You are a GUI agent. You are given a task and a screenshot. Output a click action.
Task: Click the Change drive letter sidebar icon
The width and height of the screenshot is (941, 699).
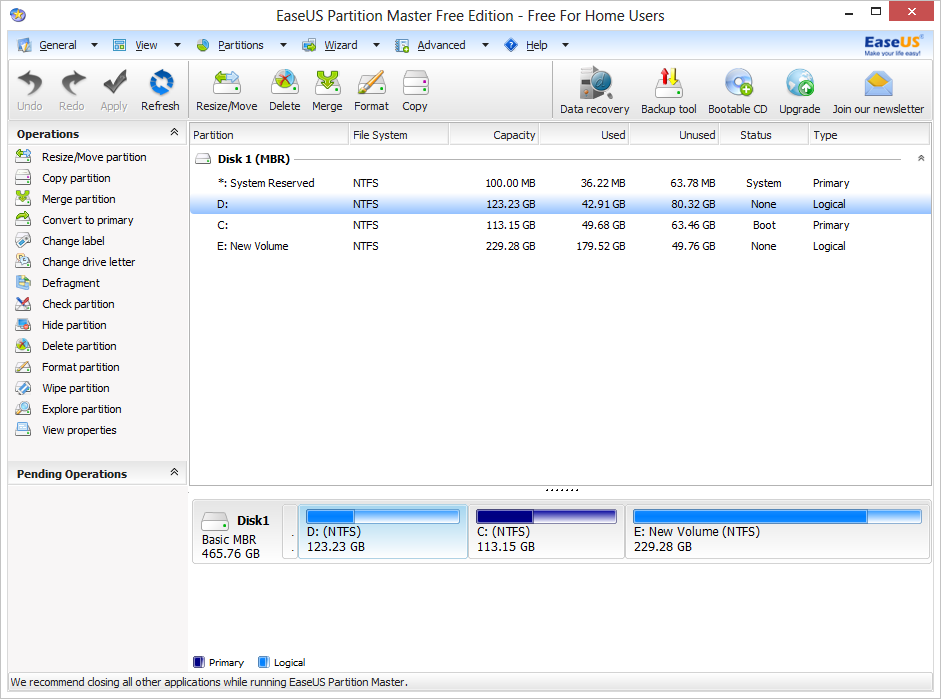pyautogui.click(x=23, y=262)
